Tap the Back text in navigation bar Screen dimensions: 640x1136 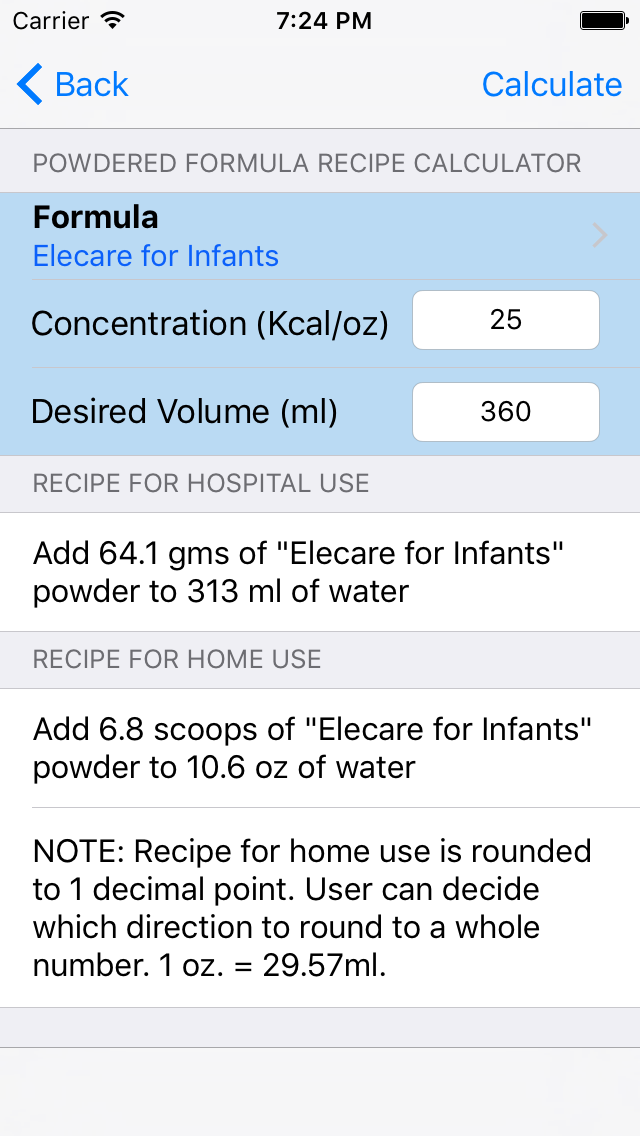click(x=91, y=85)
